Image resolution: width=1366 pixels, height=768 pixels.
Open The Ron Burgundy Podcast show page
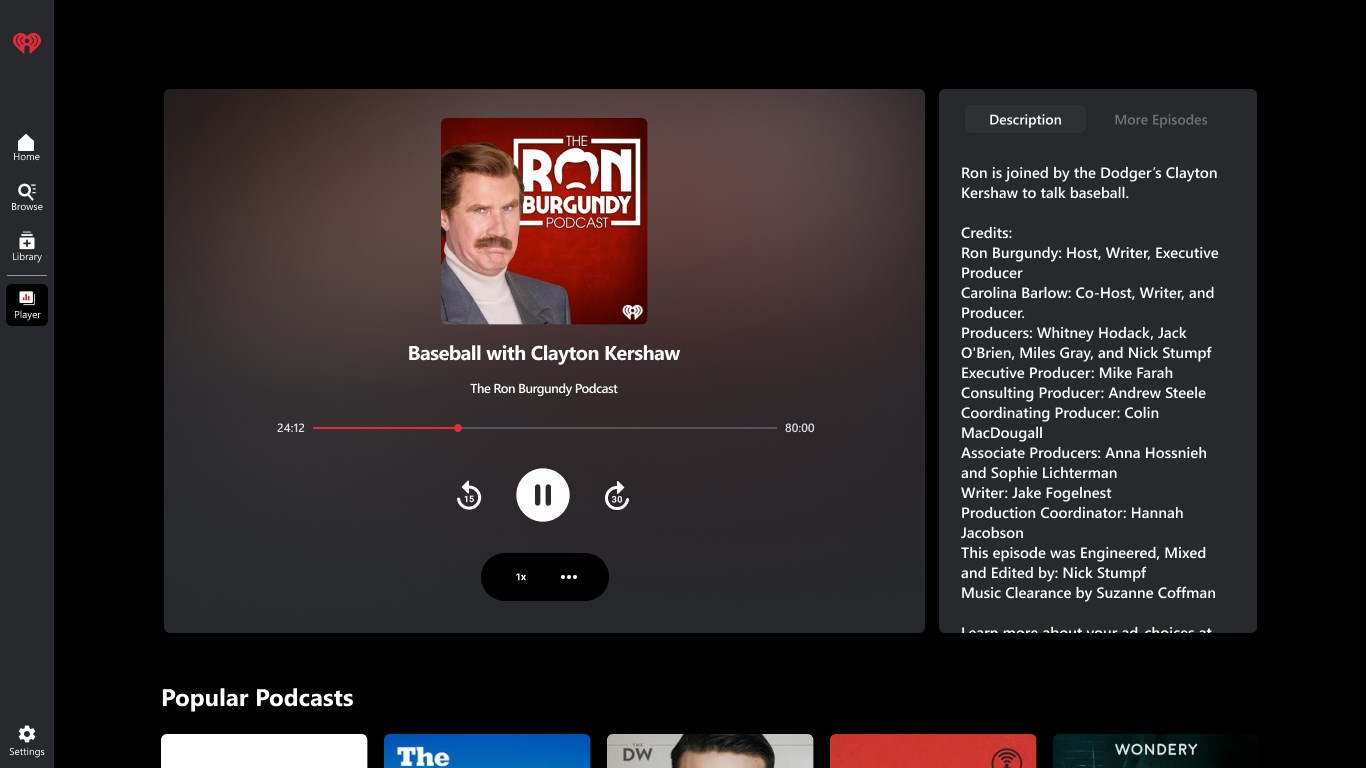543,388
